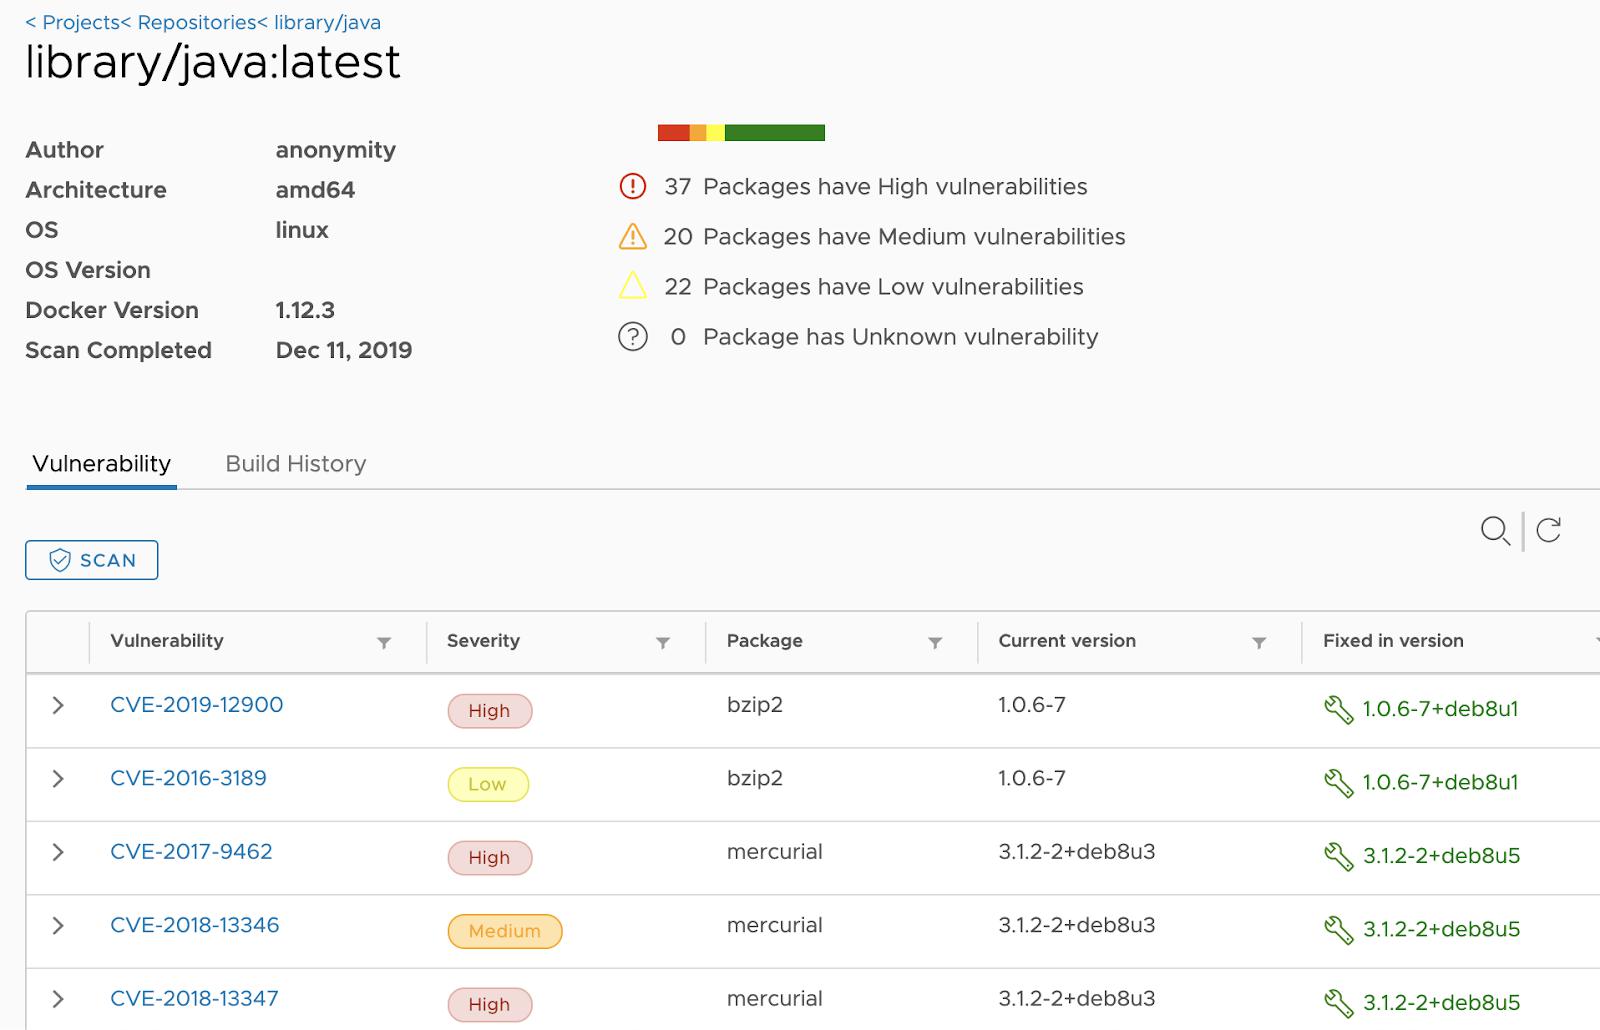Click the green segment of vulnerability bar
The image size is (1600, 1030).
tap(774, 133)
